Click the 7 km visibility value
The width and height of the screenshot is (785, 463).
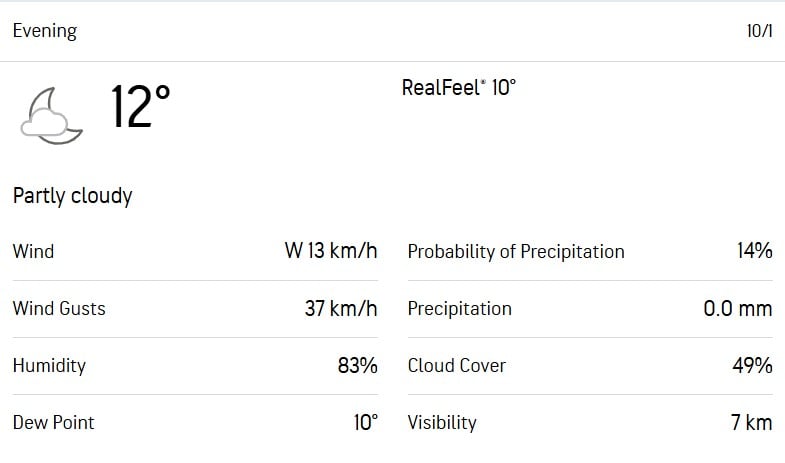point(751,422)
